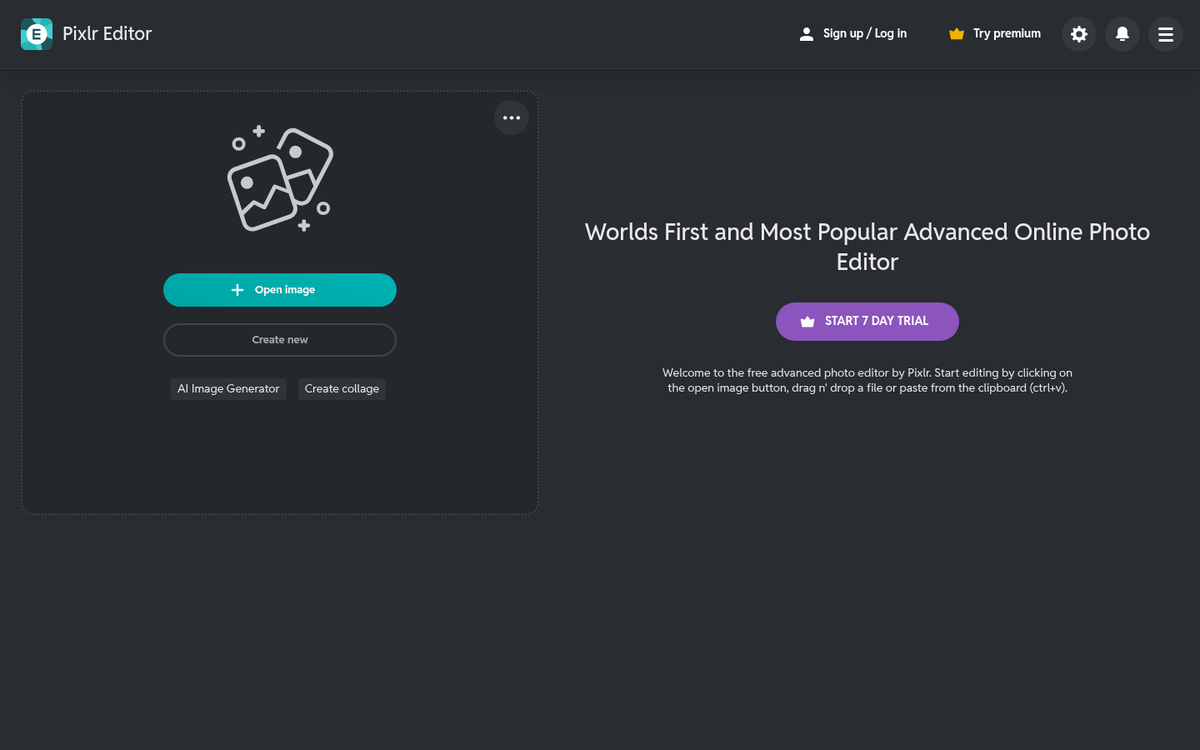The image size is (1200, 750).
Task: Open settings with the gear icon
Action: pyautogui.click(x=1079, y=34)
